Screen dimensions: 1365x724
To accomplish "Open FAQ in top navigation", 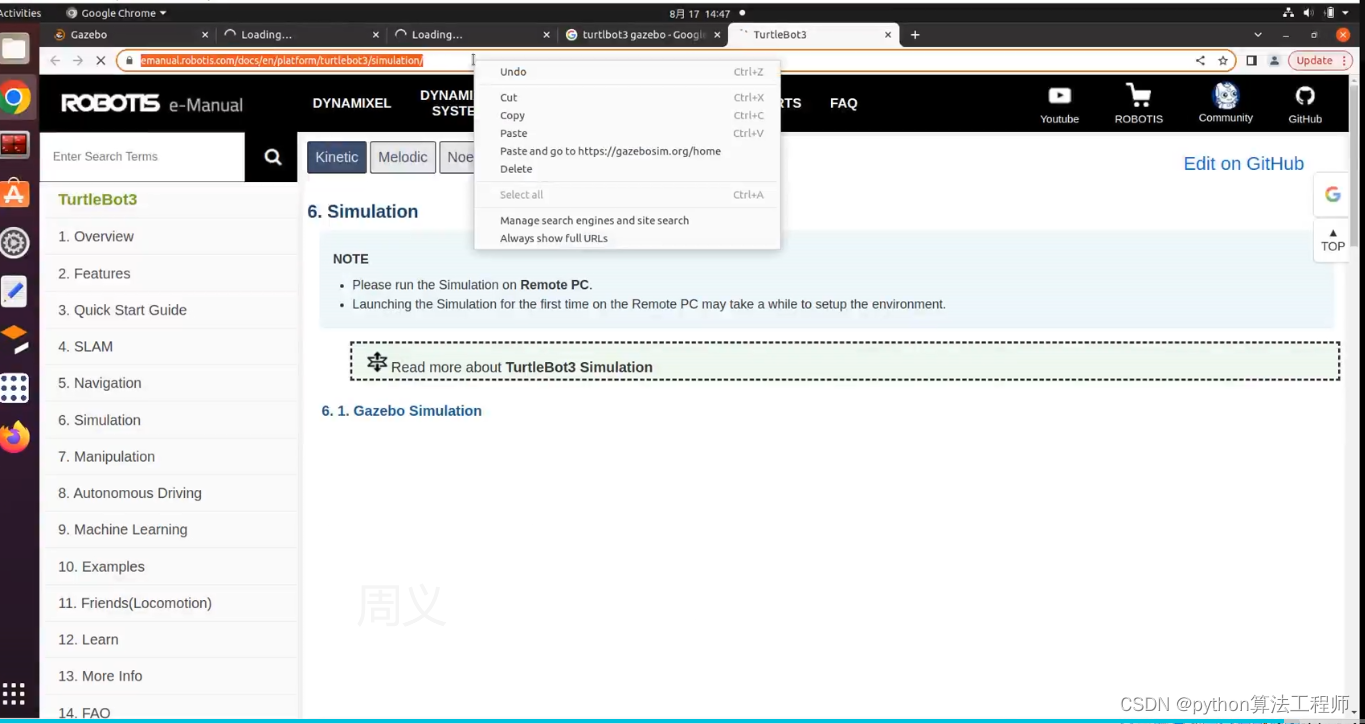I will pos(844,103).
